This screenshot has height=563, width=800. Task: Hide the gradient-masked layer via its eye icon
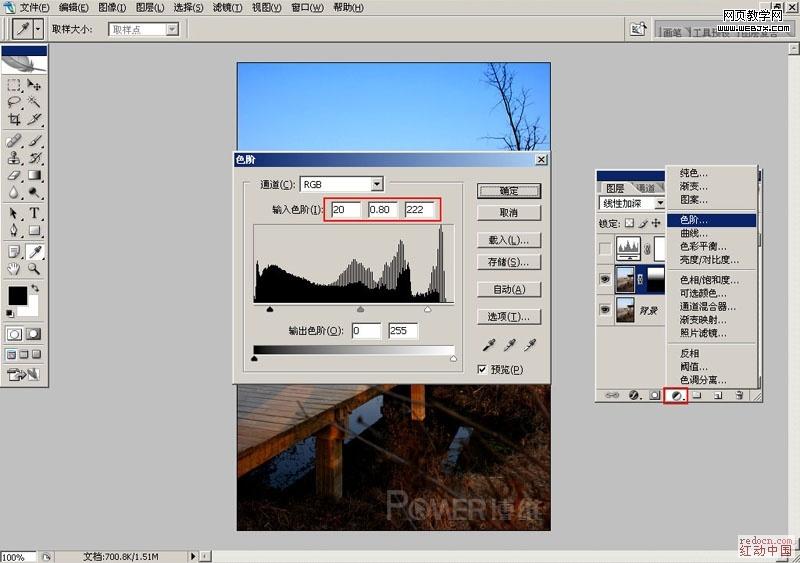click(605, 279)
